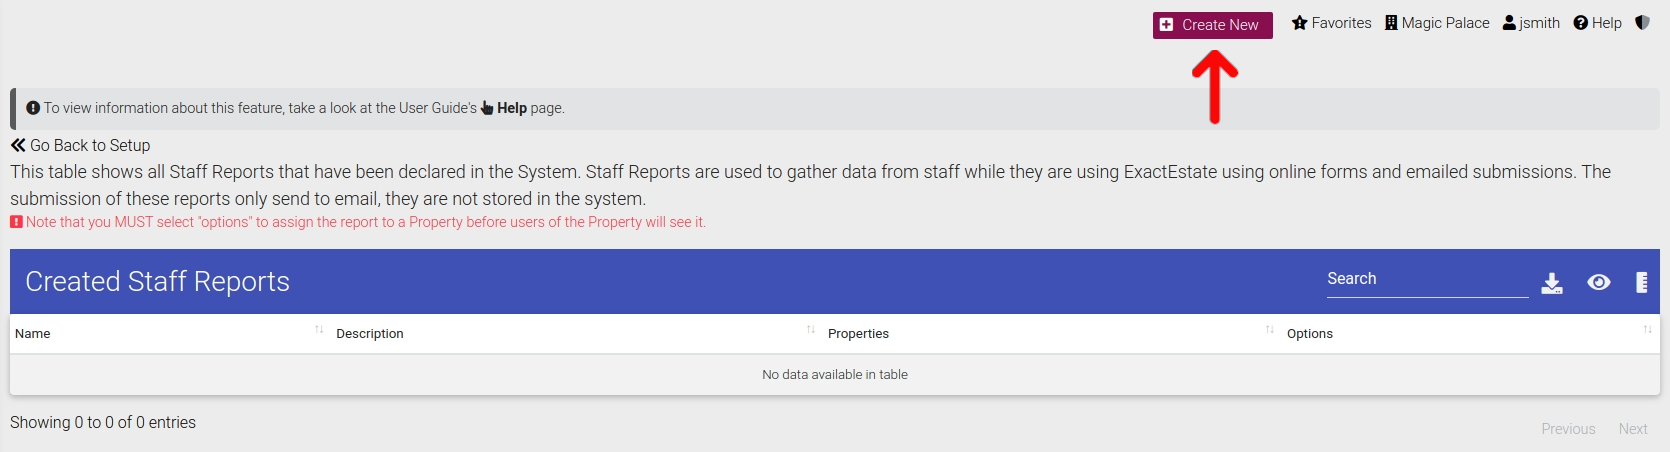Toggle column visibility with eye icon
This screenshot has width=1670, height=452.
tap(1599, 283)
